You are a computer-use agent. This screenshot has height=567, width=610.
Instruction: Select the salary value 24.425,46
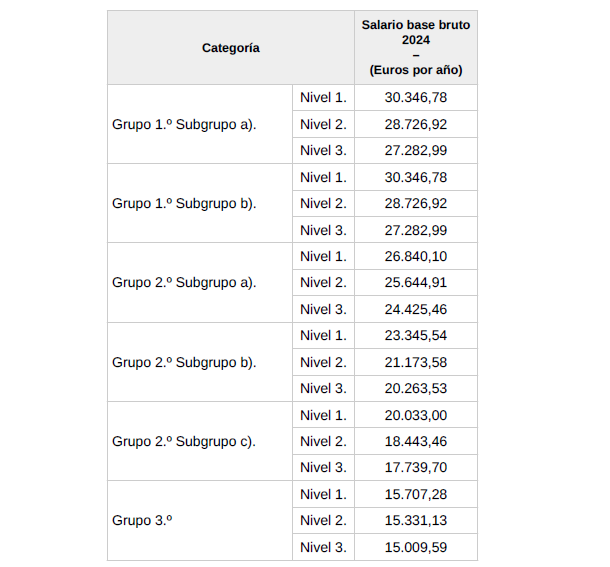pyautogui.click(x=415, y=309)
